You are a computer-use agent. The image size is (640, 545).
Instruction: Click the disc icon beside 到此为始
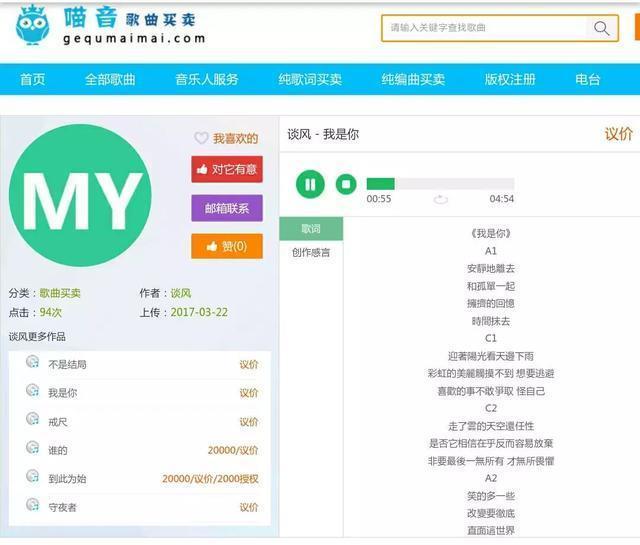coord(32,476)
